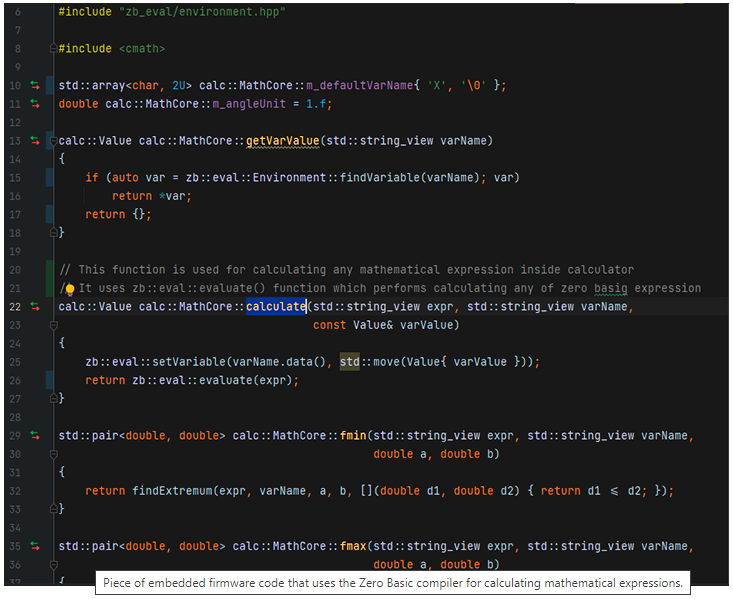Click the highlighted calculate function name
Image resolution: width=733 pixels, height=599 pixels.
point(276,306)
